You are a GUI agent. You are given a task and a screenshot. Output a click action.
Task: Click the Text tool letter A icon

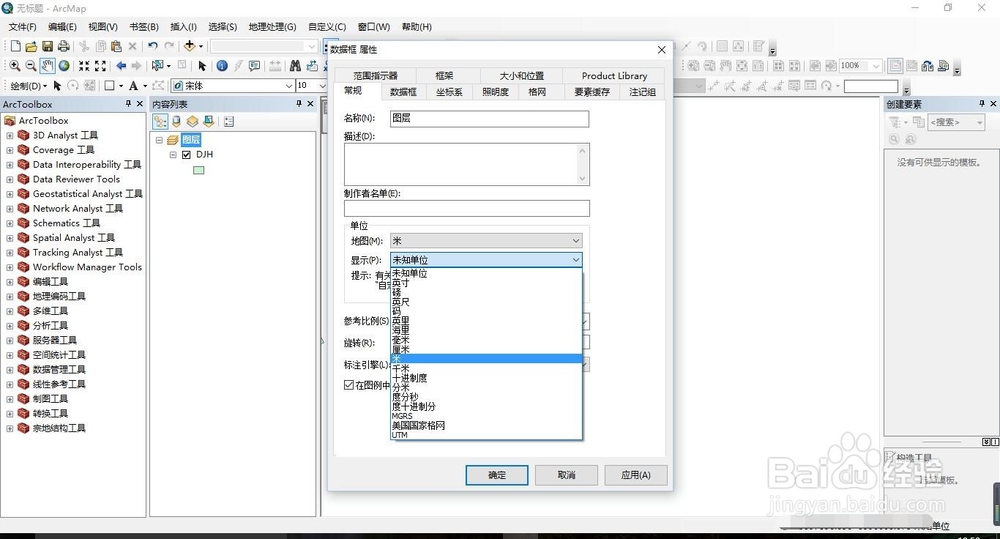[133, 85]
